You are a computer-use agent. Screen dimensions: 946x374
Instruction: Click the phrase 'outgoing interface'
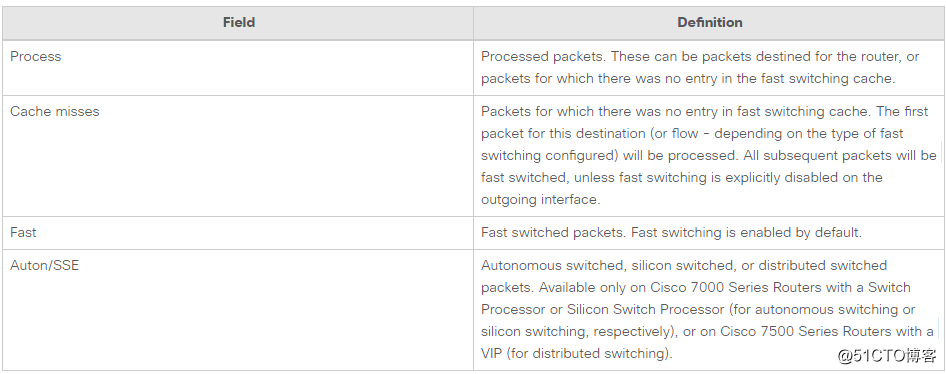click(539, 200)
